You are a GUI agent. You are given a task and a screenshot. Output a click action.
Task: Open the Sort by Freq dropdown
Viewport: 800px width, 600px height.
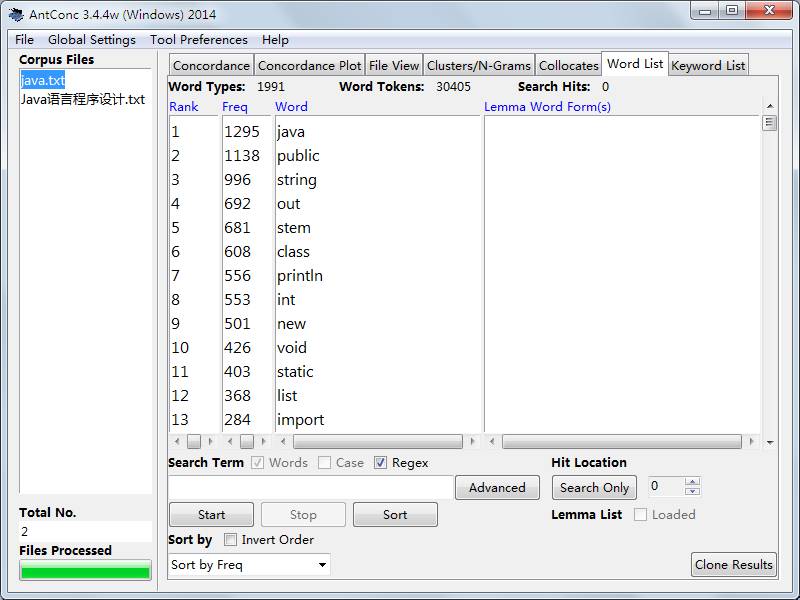(249, 565)
